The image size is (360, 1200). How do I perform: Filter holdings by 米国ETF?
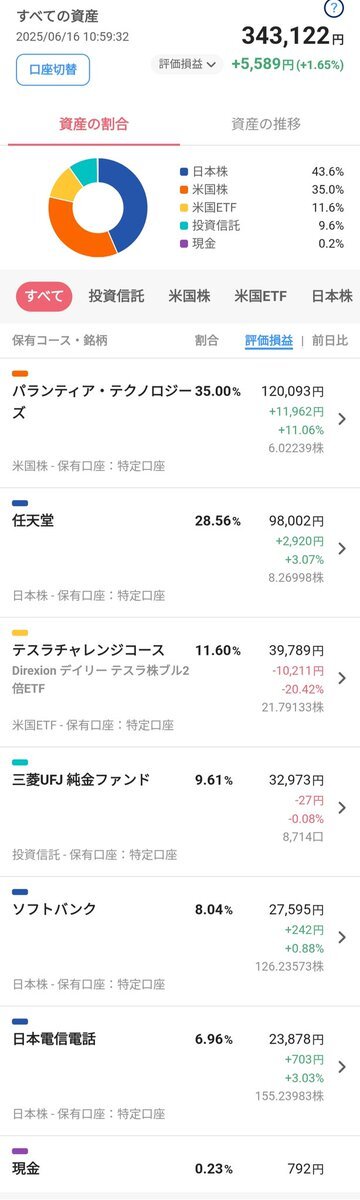coord(260,296)
